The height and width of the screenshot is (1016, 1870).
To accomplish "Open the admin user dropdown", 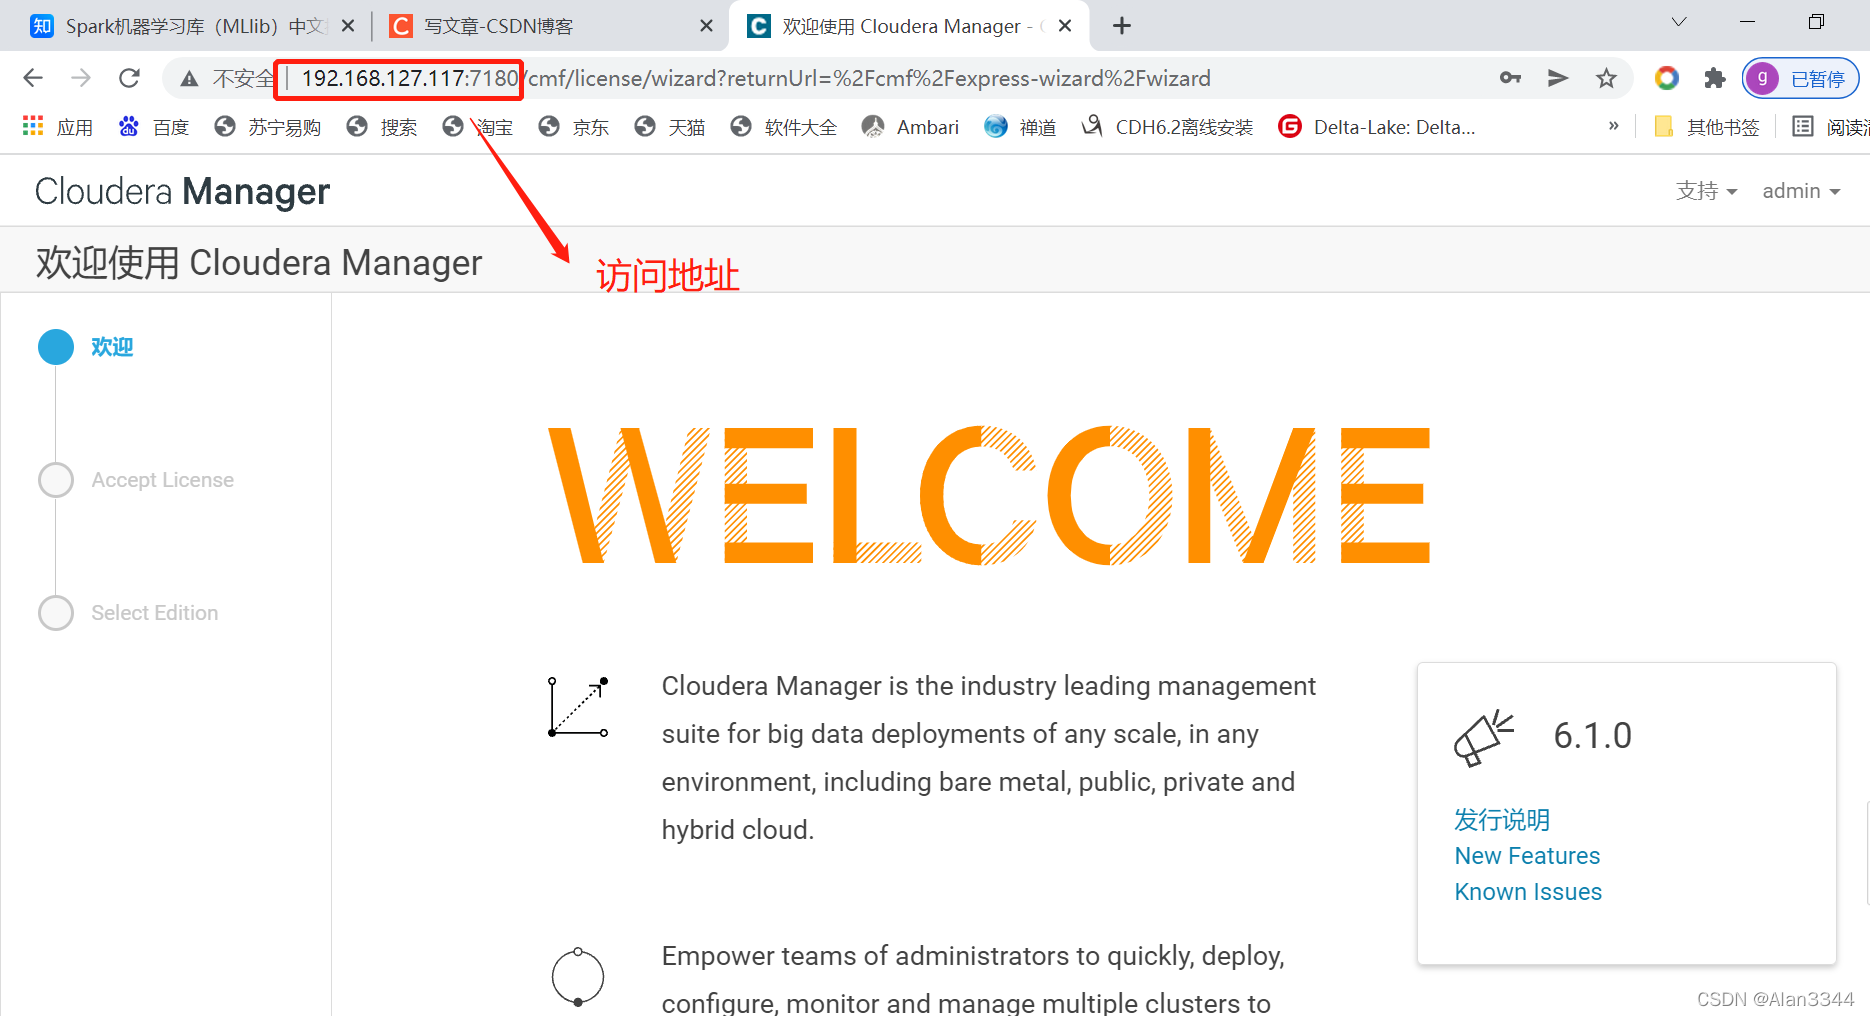I will (1801, 191).
